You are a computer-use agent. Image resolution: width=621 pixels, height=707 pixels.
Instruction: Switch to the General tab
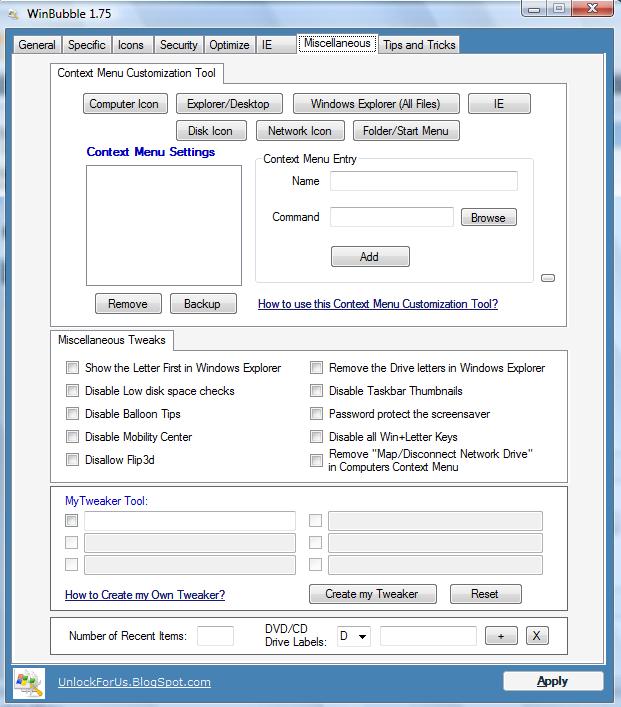[x=37, y=45]
